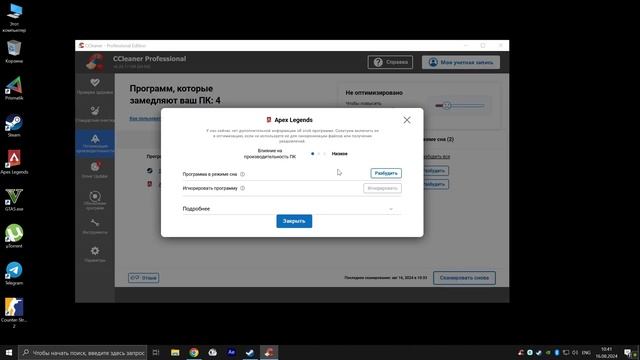Image resolution: width=640 pixels, height=360 pixels.
Task: Click the Apex Legends icon in dialog title
Action: (269, 120)
